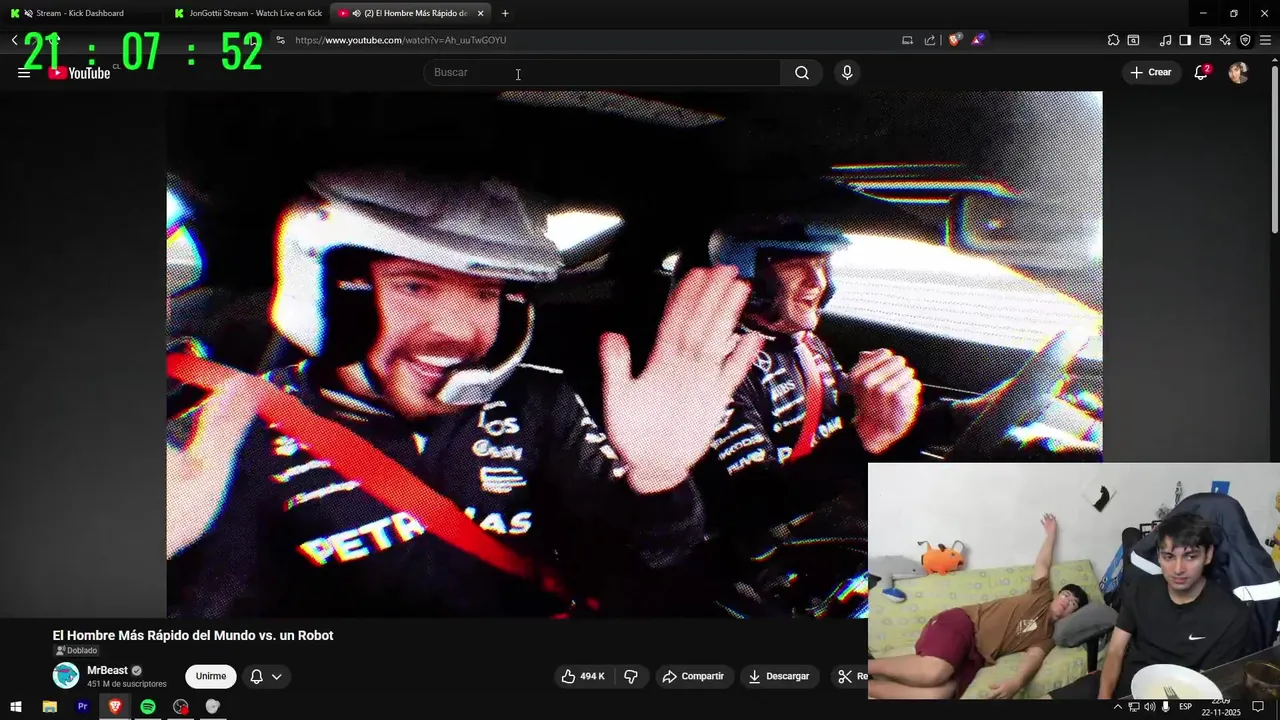Image resolution: width=1280 pixels, height=720 pixels.
Task: Click the MrBeast video player
Action: (634, 354)
